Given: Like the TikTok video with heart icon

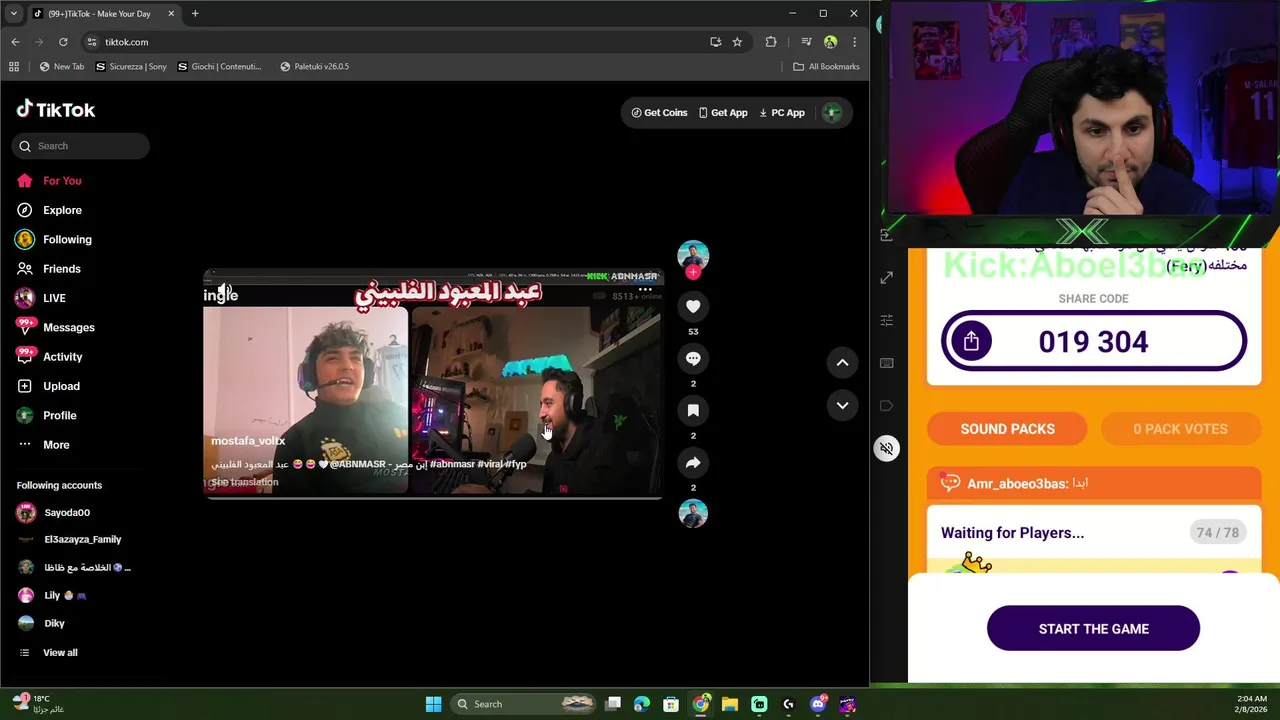Looking at the screenshot, I should pyautogui.click(x=693, y=306).
